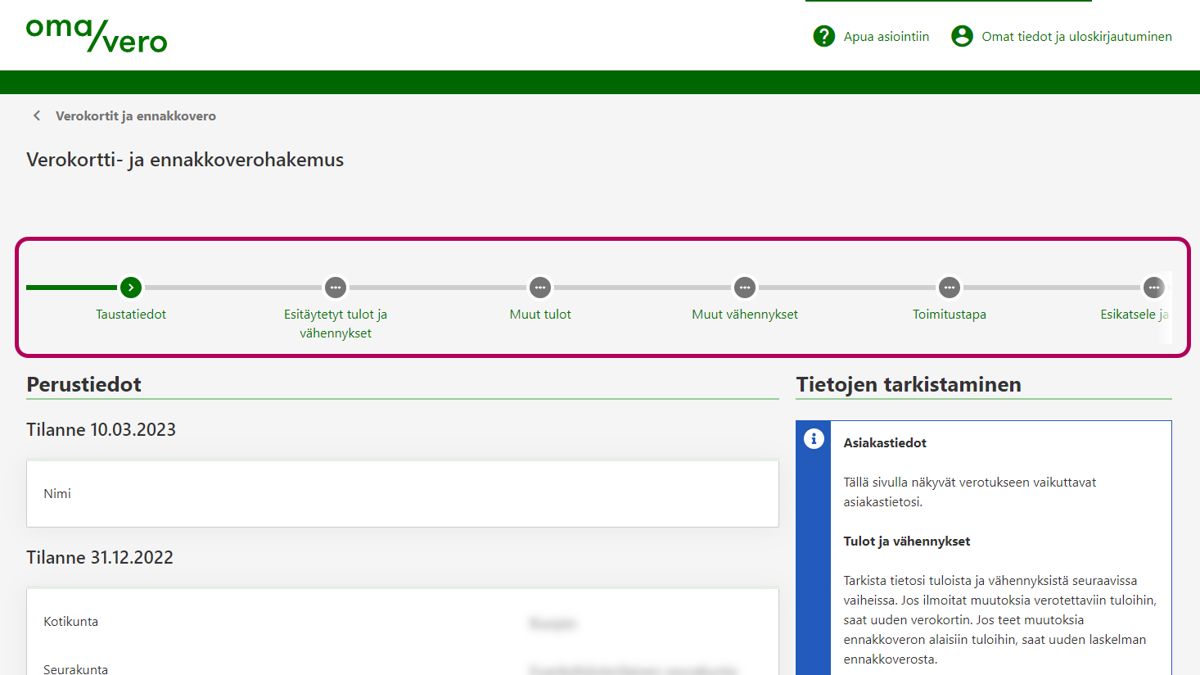Go back to Verokortit ja ennakkovero
This screenshot has height=675, width=1200.
(x=135, y=116)
